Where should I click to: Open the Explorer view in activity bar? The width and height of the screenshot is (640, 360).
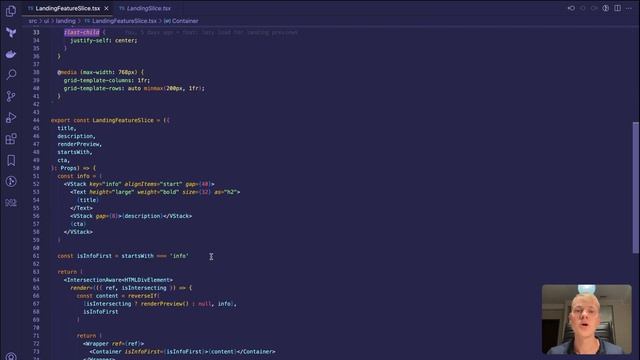[x=11, y=11]
